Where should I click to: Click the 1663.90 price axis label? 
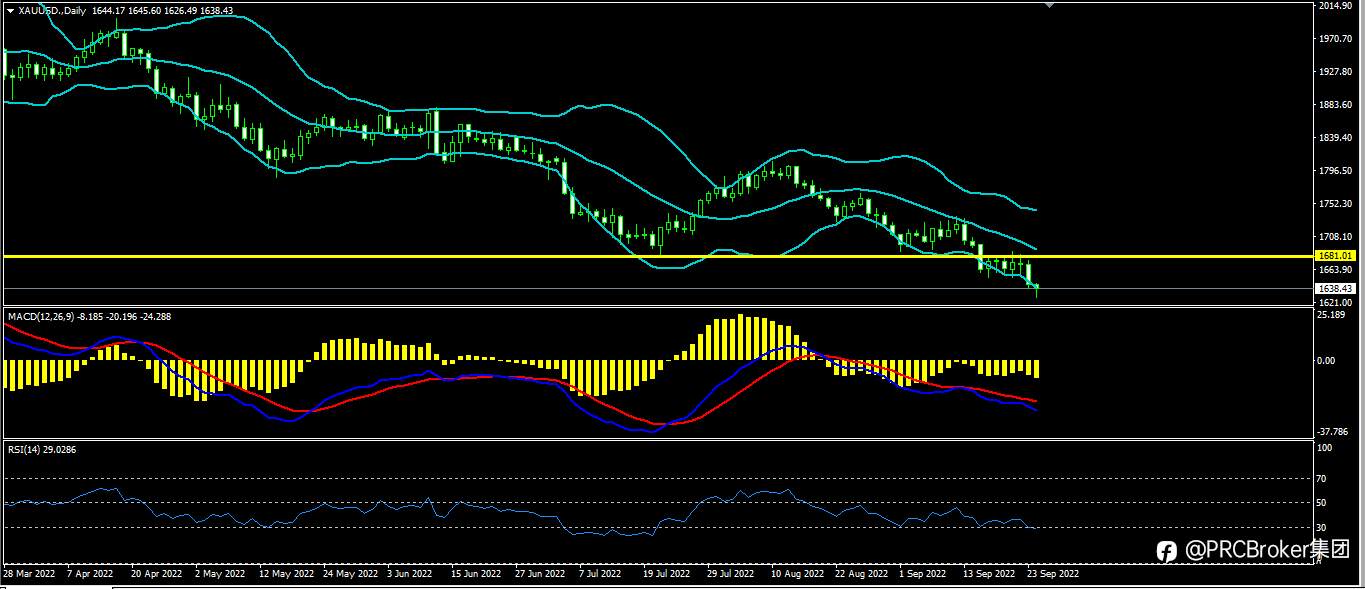pyautogui.click(x=1336, y=270)
